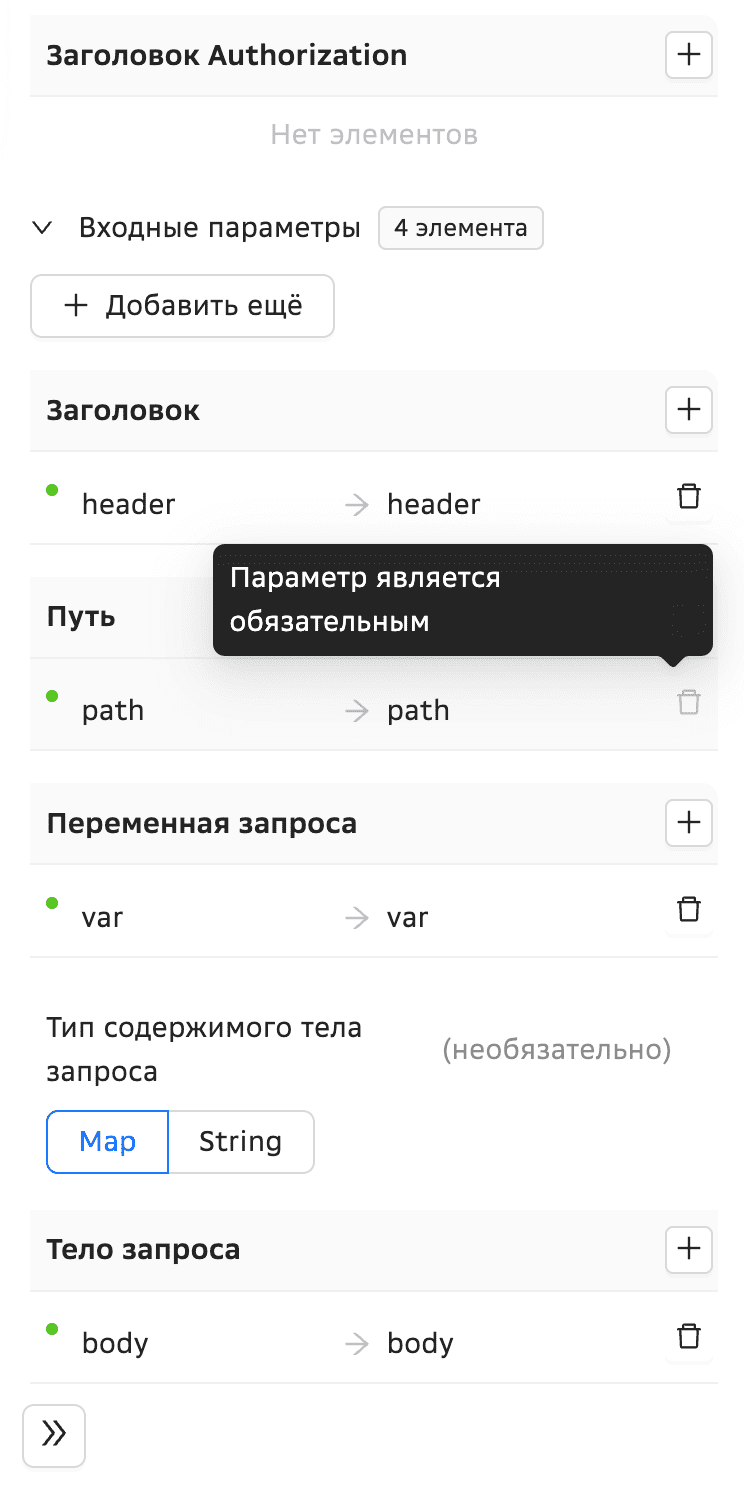Click the green status dot next to var
The image size is (744, 1504).
51,902
